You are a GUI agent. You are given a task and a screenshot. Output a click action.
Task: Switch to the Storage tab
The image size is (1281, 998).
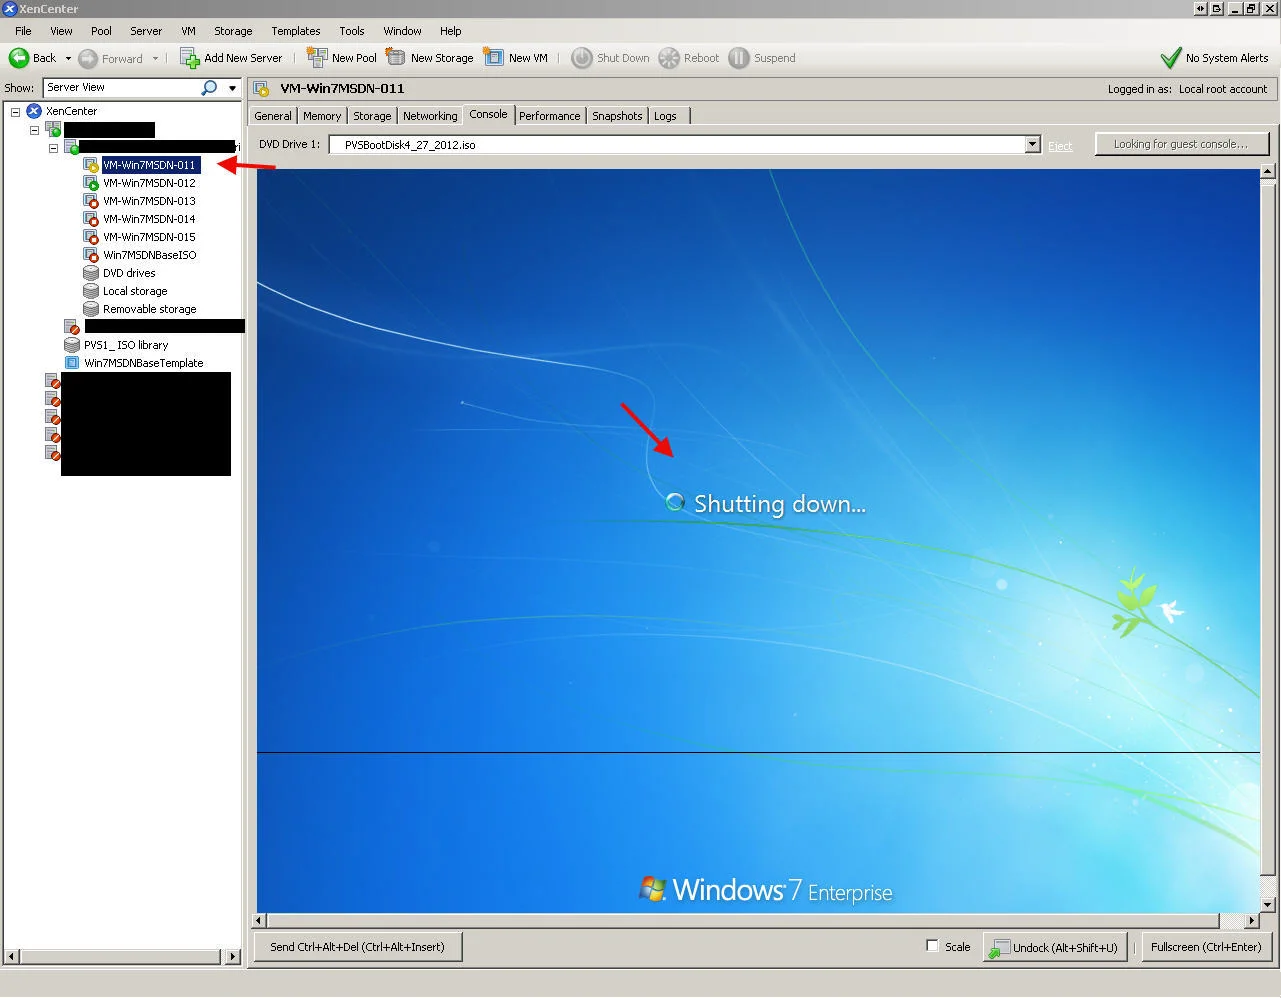click(372, 116)
